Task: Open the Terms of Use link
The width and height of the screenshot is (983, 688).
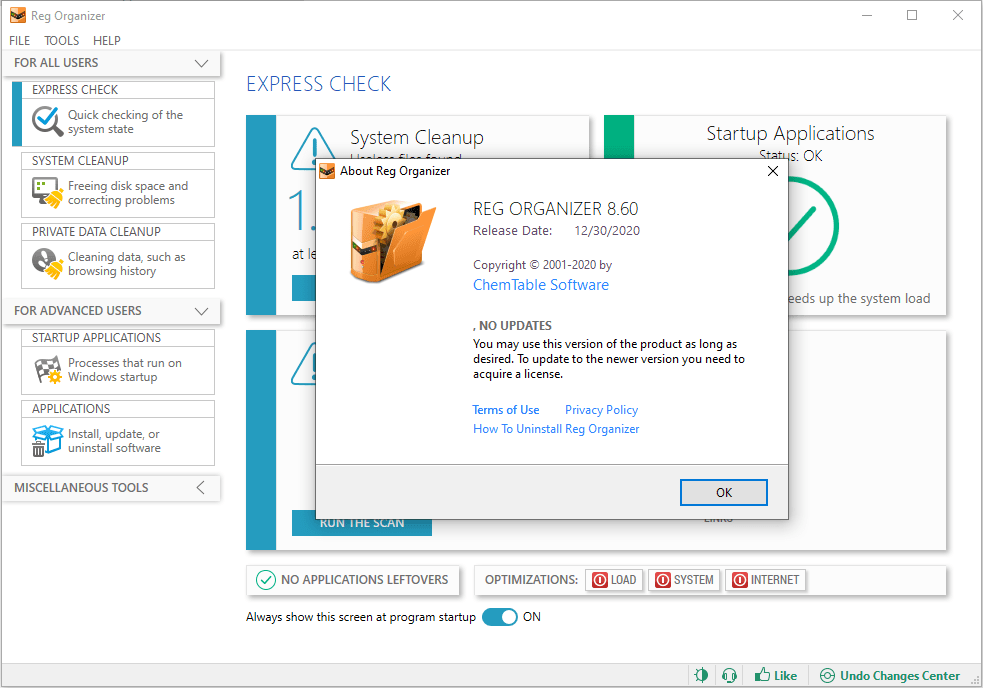Action: point(506,410)
